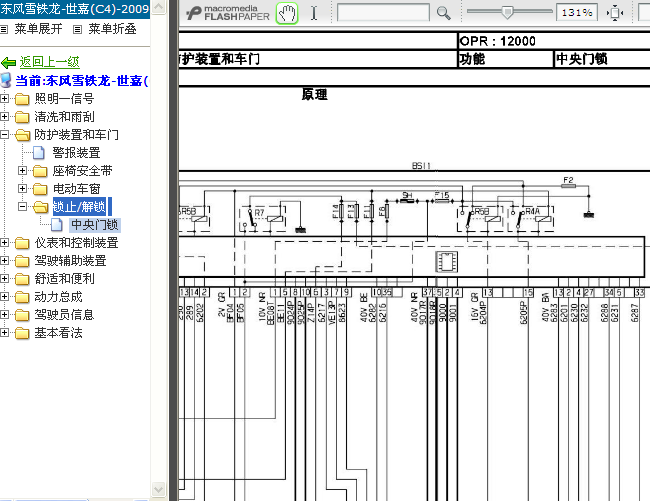The image size is (650, 501).
Task: Click the 131% zoom percentage field
Action: 577,13
